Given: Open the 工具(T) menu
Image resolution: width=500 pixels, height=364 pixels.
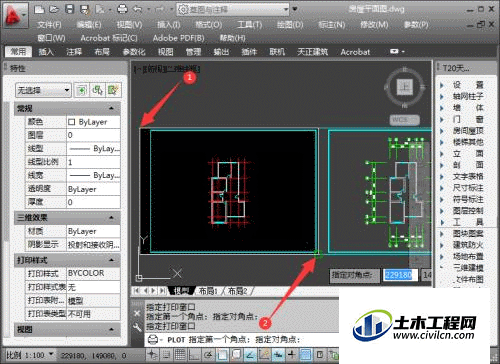Looking at the screenshot, I should (250, 25).
